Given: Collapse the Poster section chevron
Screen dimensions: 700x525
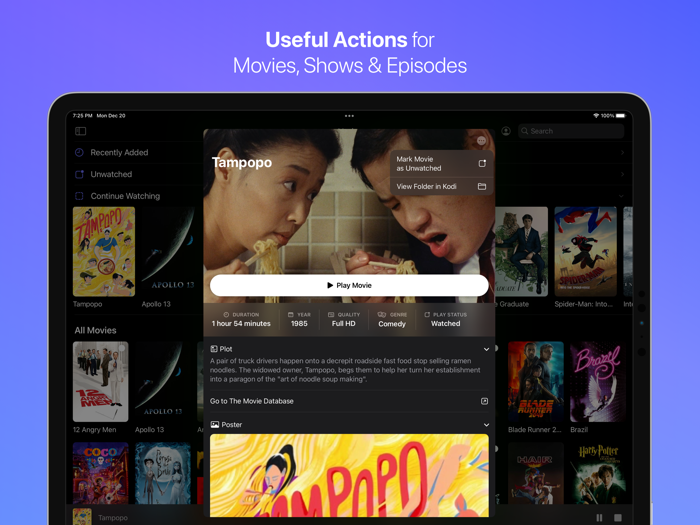Looking at the screenshot, I should (x=486, y=425).
